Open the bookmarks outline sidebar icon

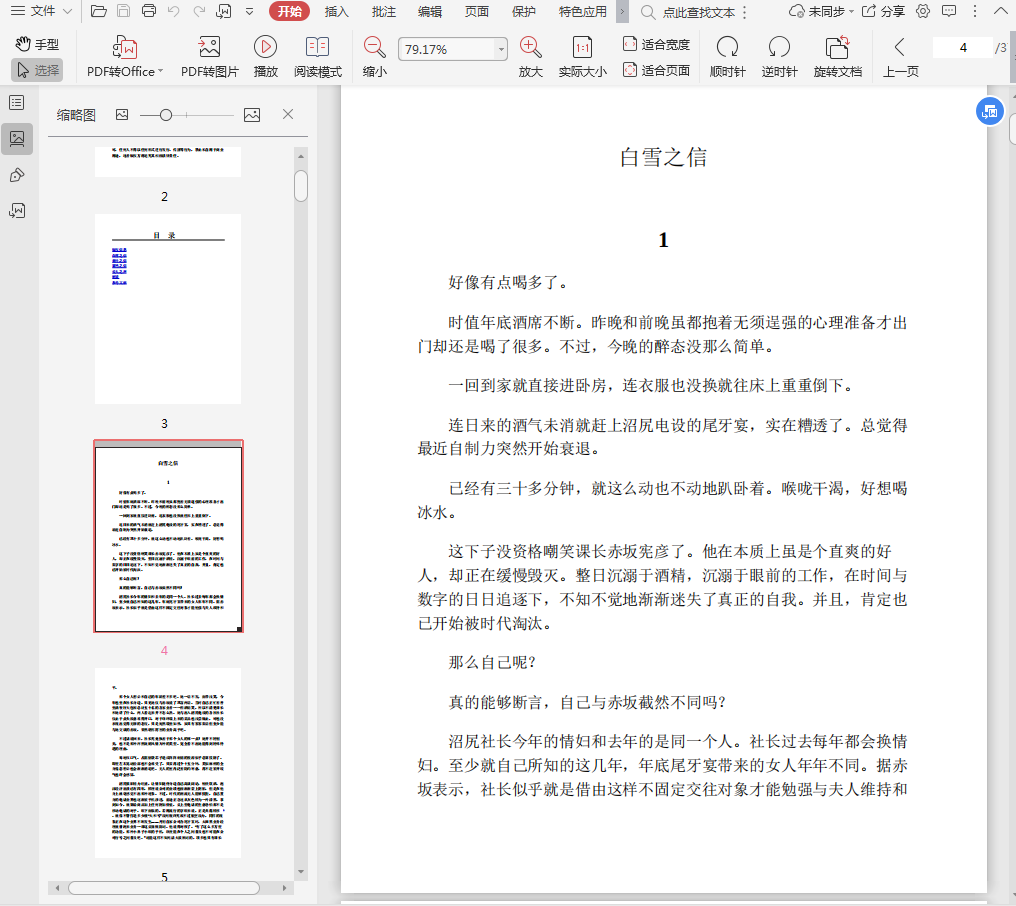tap(17, 102)
